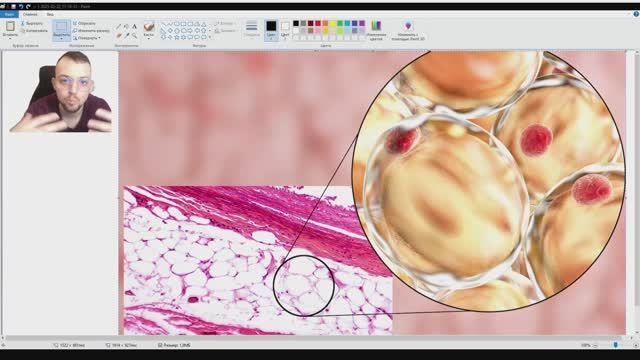
Task: Open the File menu tab
Action: click(x=9, y=14)
